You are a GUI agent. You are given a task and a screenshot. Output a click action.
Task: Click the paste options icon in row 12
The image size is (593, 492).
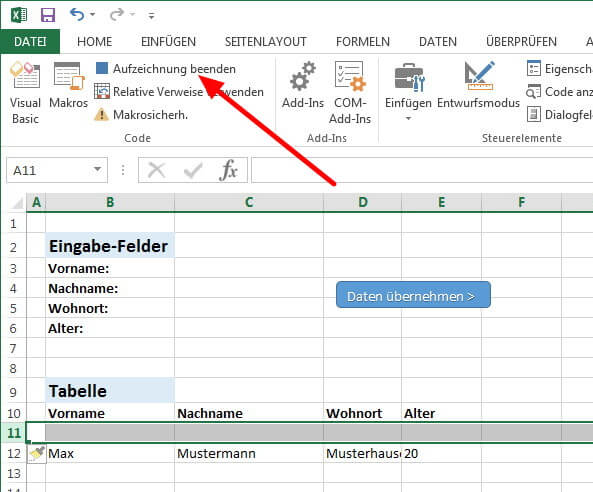tap(37, 453)
